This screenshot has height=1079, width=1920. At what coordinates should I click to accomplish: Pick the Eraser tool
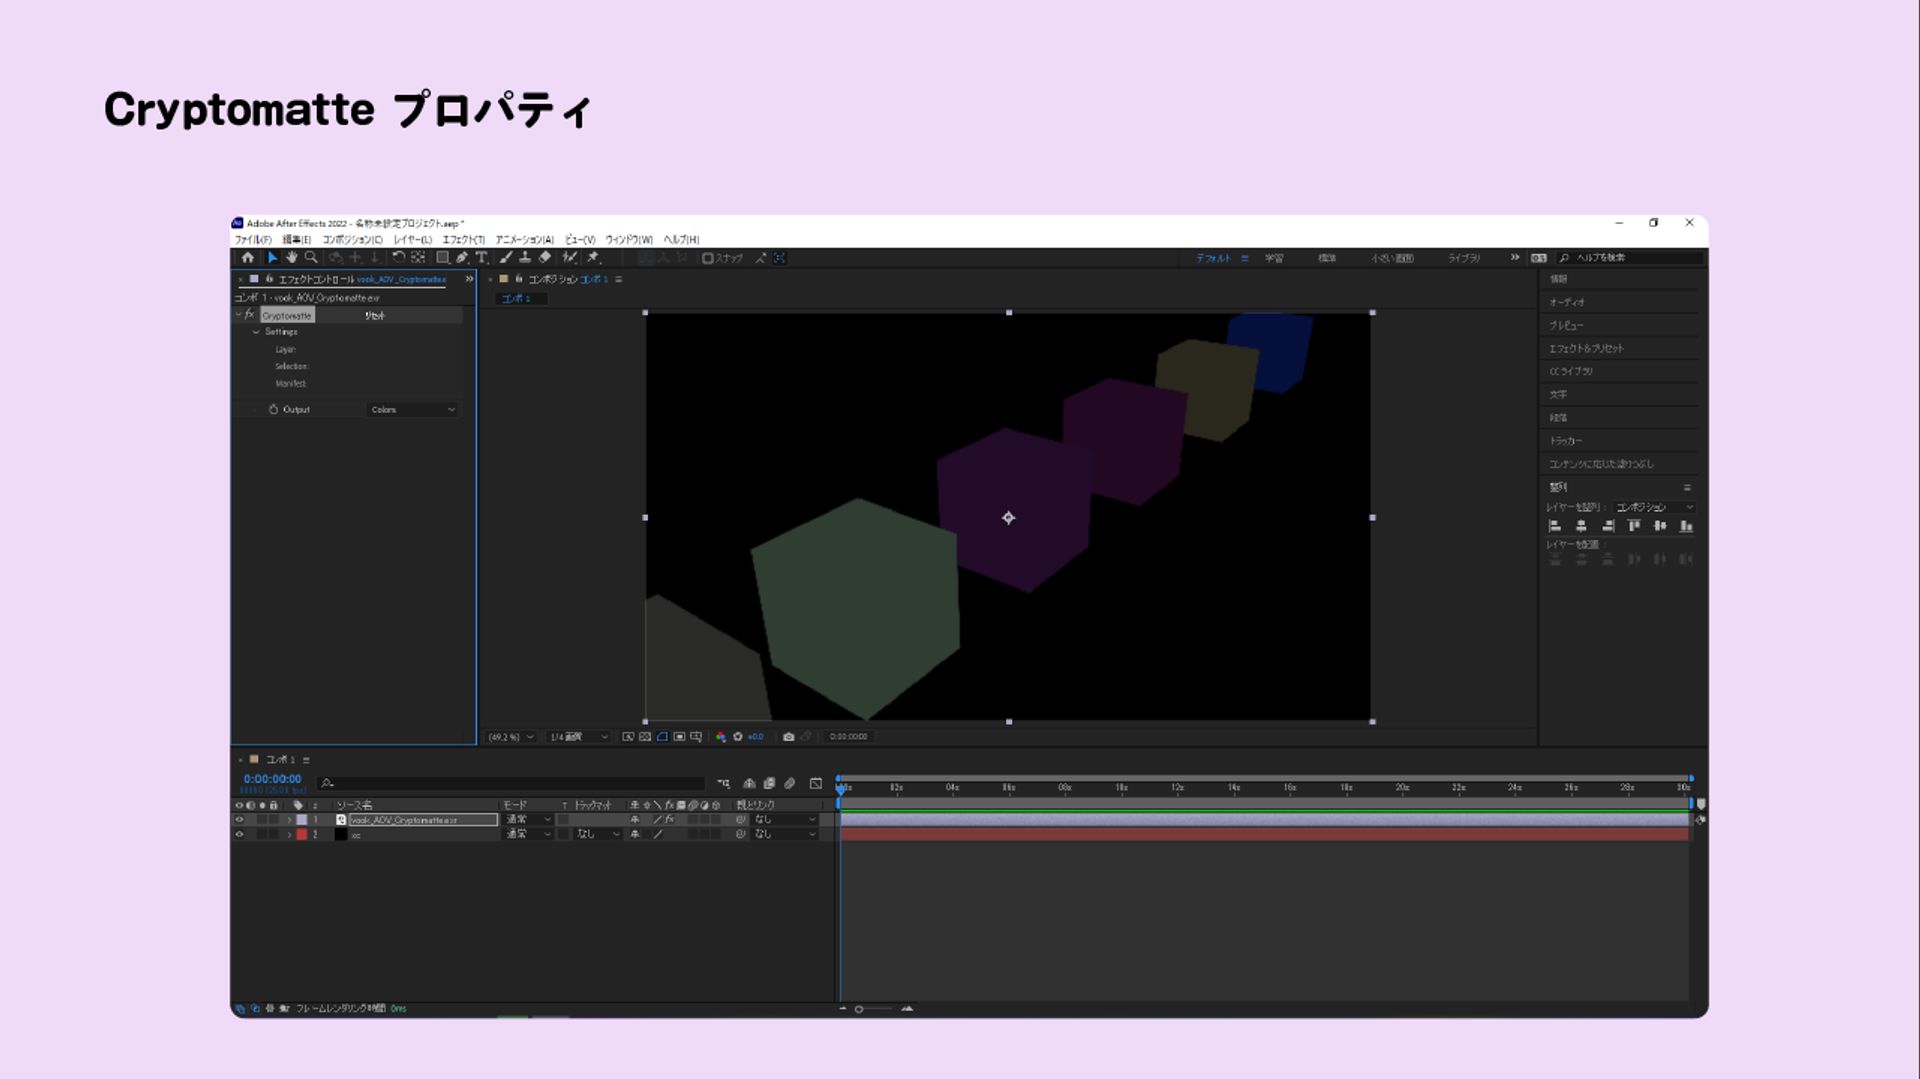pos(545,258)
